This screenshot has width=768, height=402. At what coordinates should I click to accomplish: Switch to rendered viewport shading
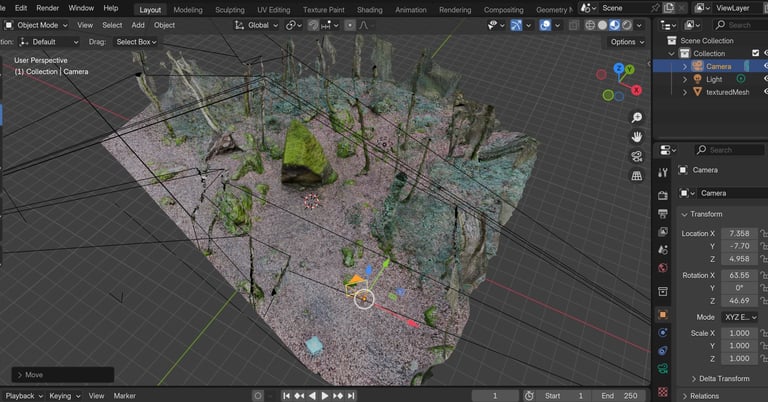626,25
